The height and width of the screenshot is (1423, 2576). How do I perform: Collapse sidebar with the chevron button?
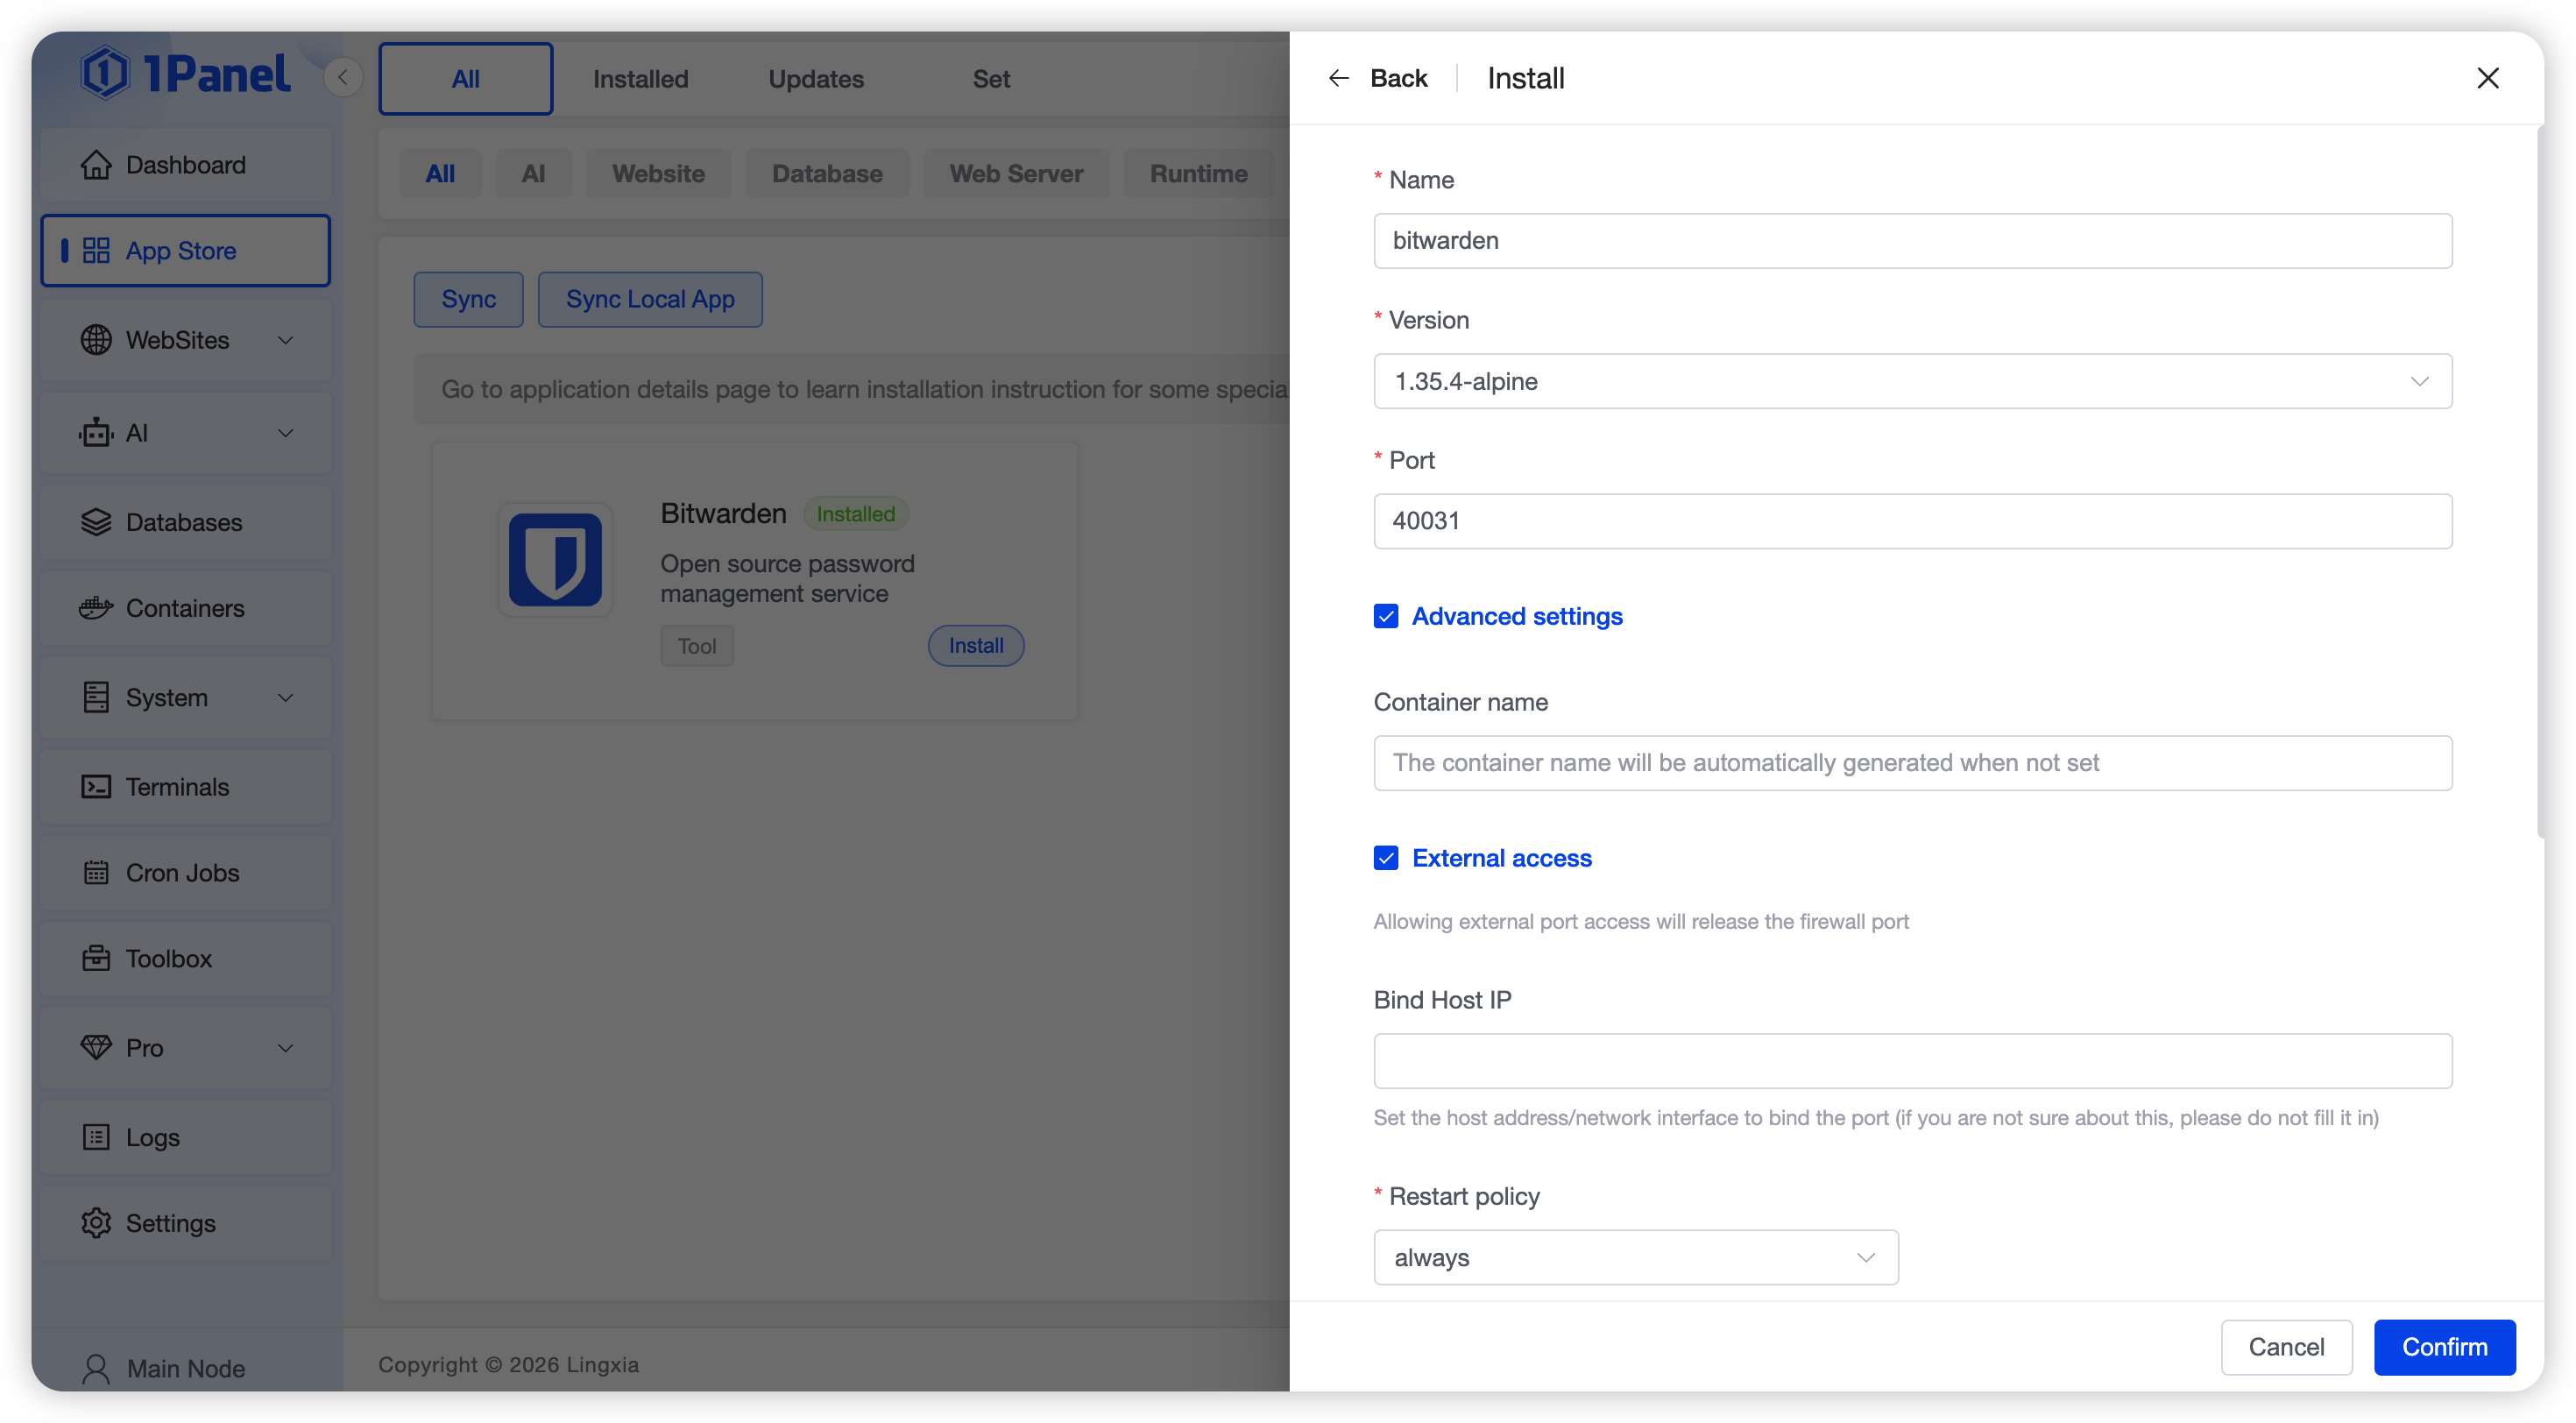[343, 77]
